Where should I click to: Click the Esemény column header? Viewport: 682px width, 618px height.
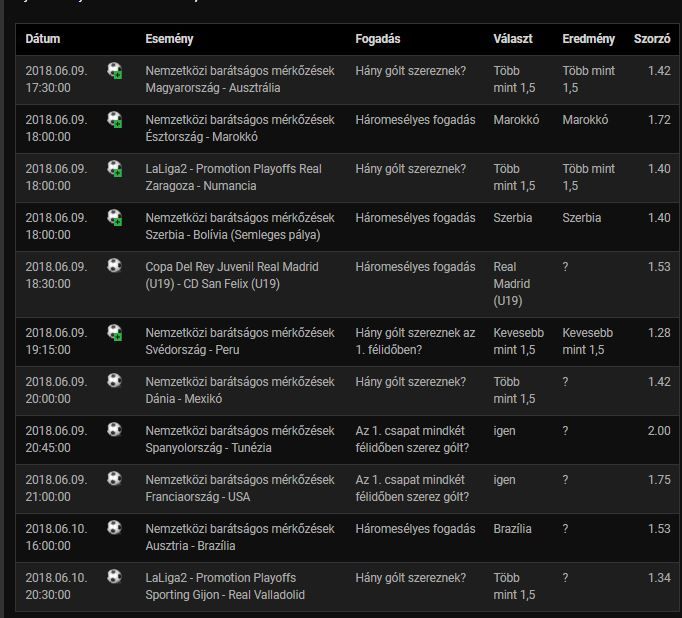169,39
